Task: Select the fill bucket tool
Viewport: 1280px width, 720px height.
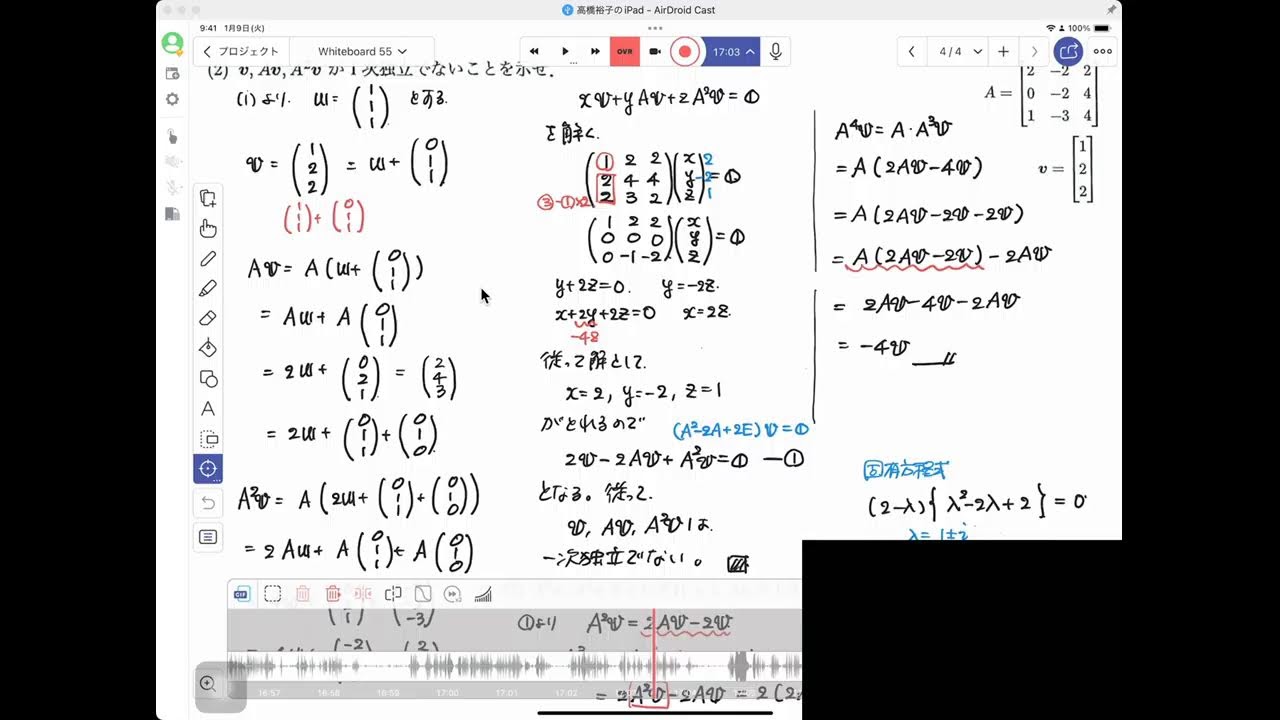Action: coord(208,348)
